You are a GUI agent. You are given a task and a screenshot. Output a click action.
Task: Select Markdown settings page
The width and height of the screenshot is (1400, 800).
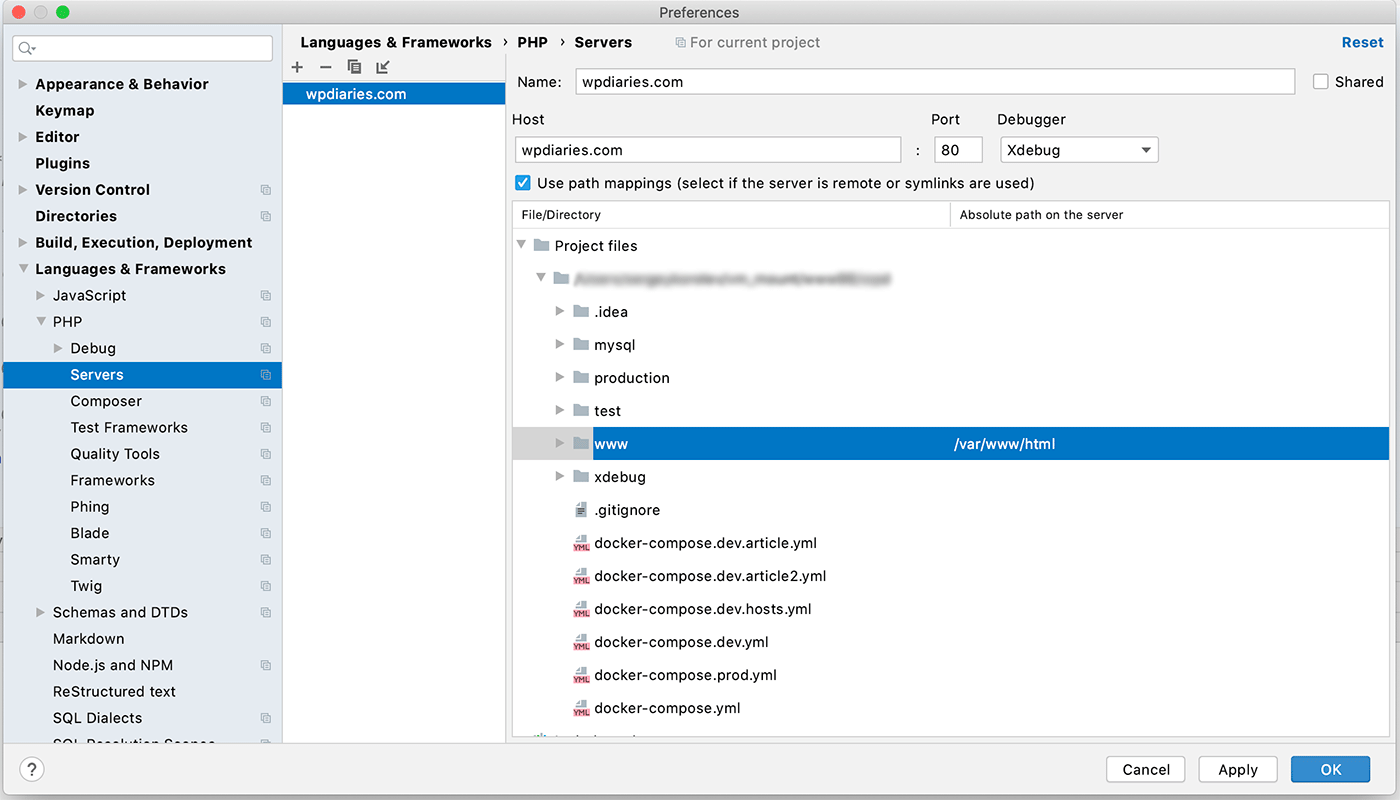point(89,639)
